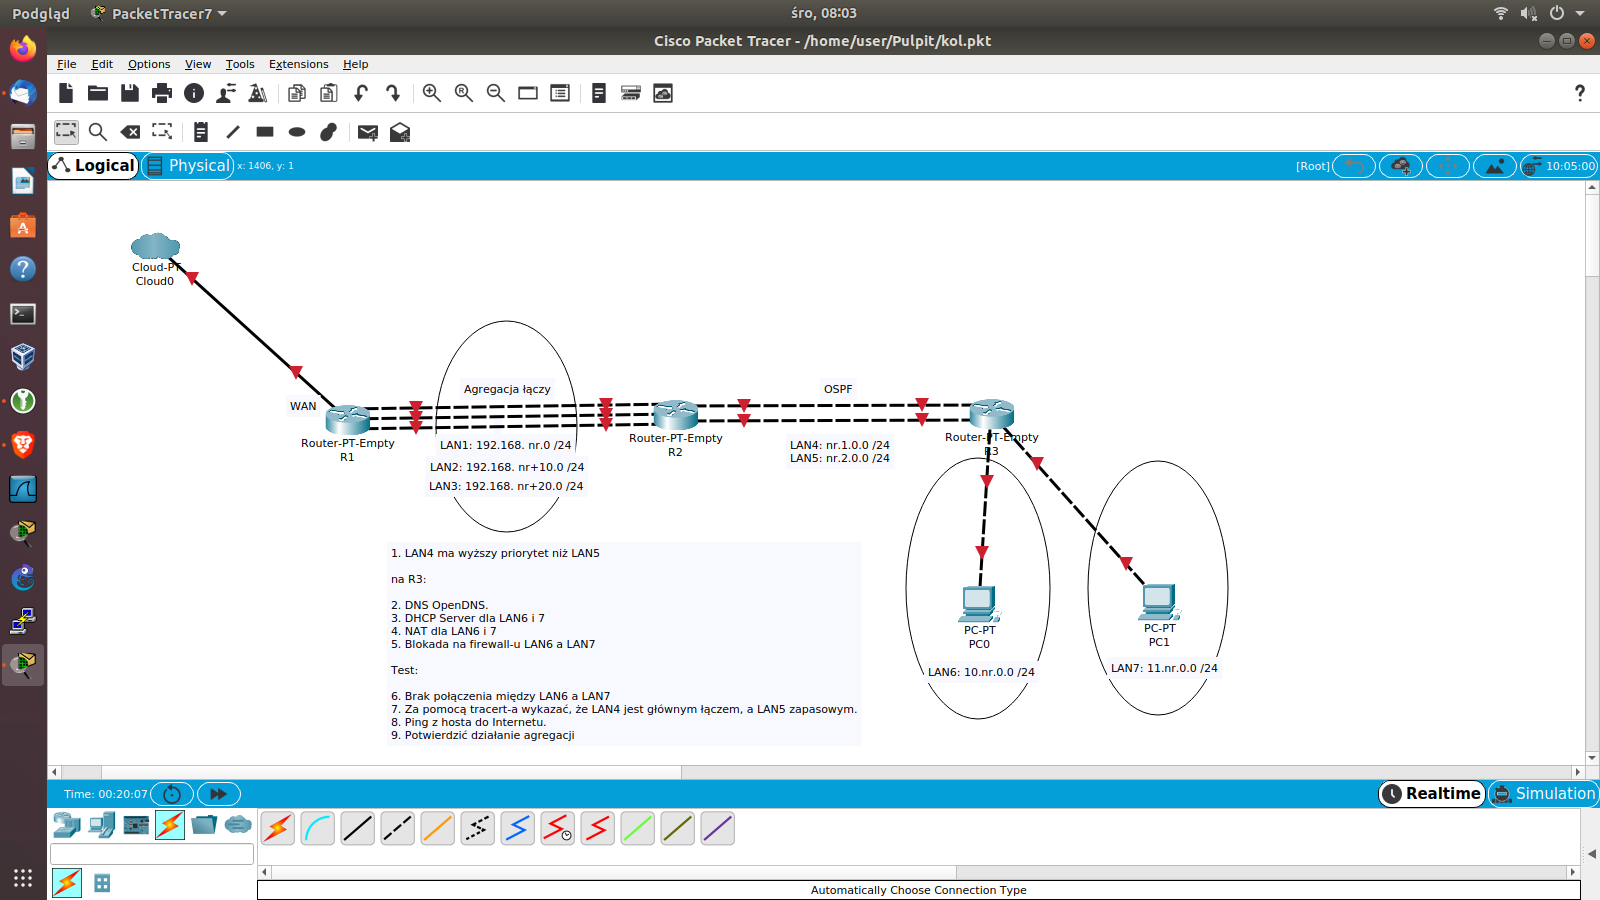Click the Save file toolbar icon

click(130, 93)
